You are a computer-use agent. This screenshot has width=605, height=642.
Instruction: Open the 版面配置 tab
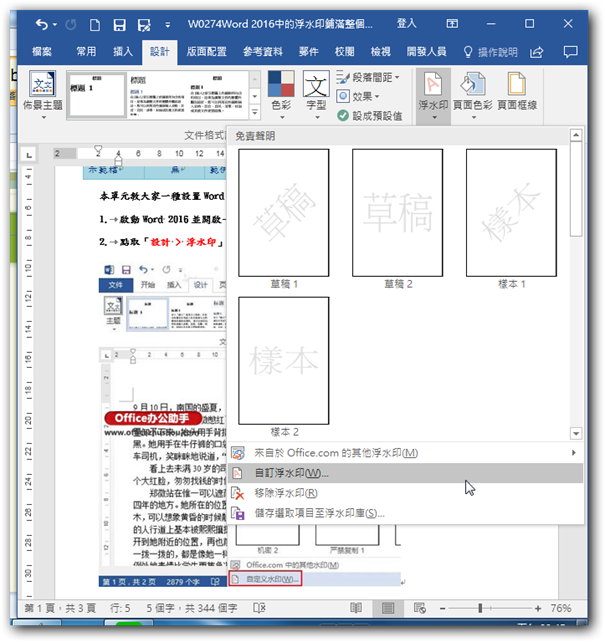point(206,52)
